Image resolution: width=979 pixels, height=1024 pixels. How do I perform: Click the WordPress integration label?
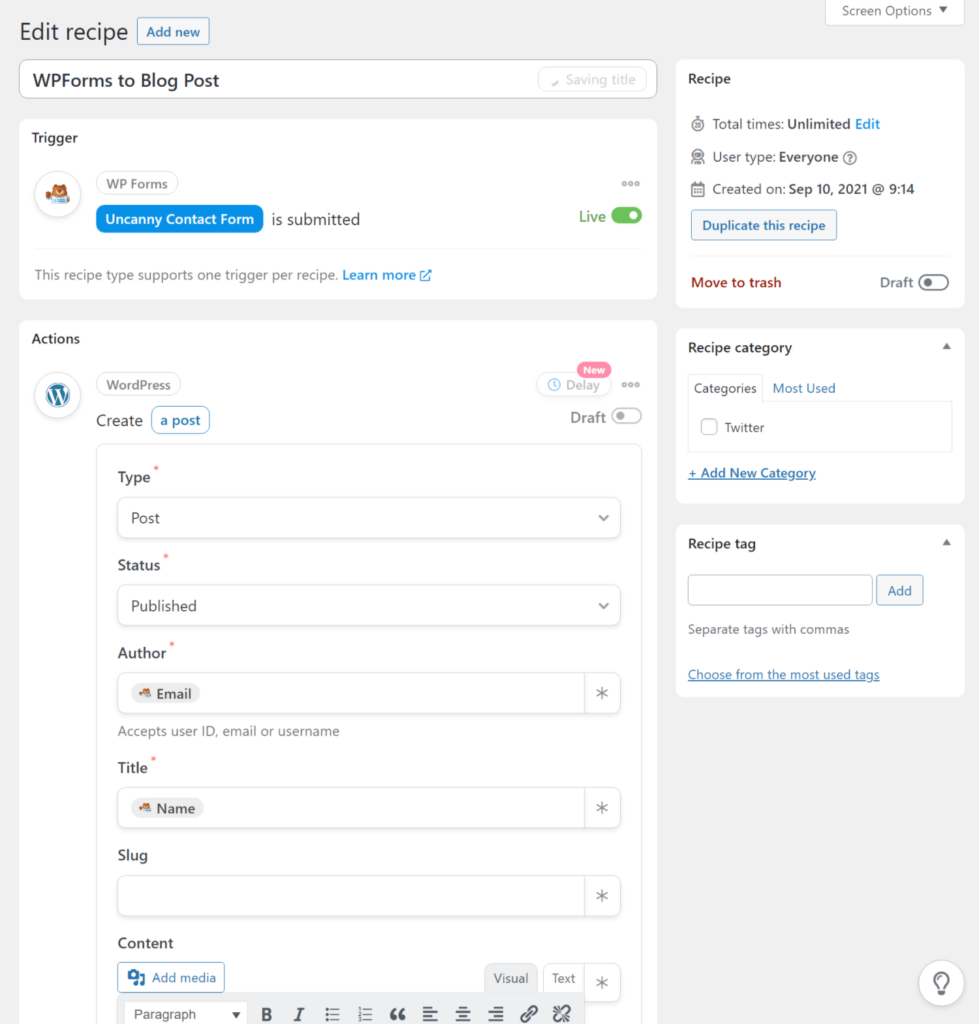click(x=138, y=385)
